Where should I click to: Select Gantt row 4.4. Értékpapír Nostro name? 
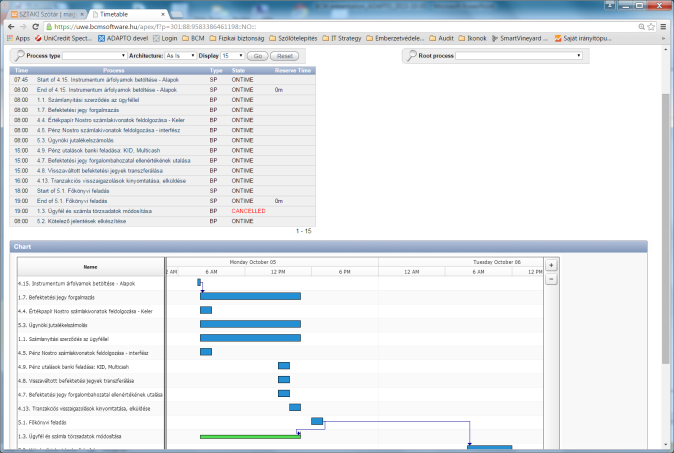[x=85, y=311]
